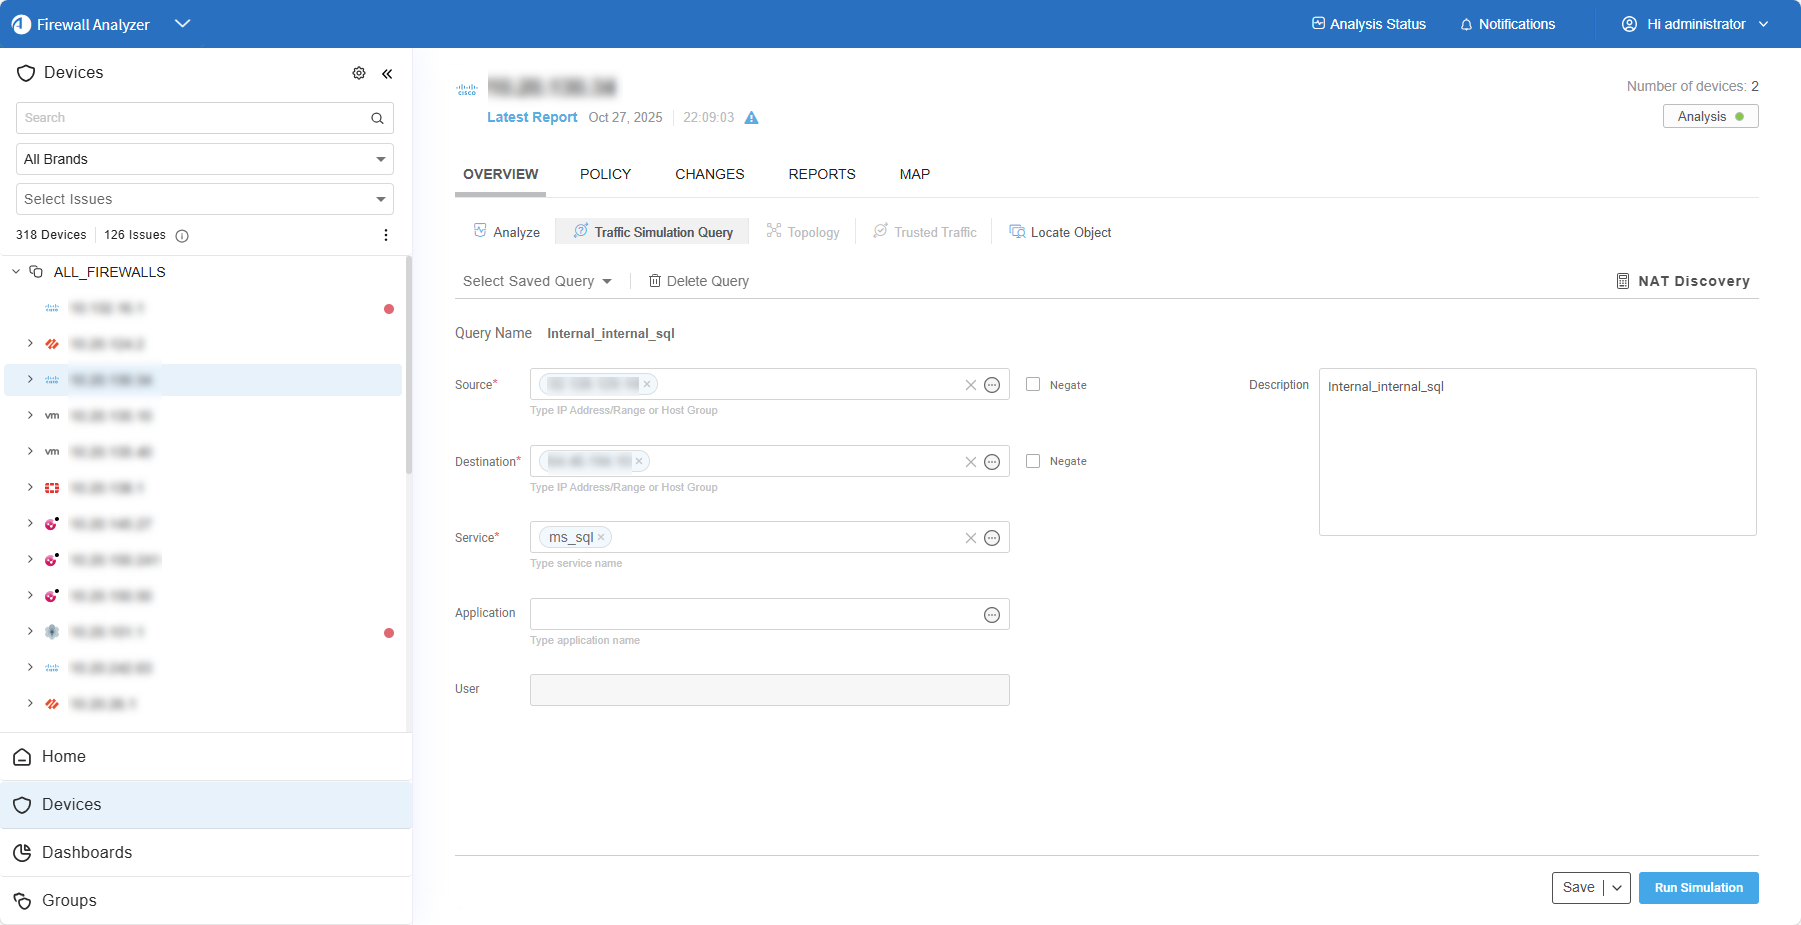Click into the Description text area

pyautogui.click(x=1537, y=460)
